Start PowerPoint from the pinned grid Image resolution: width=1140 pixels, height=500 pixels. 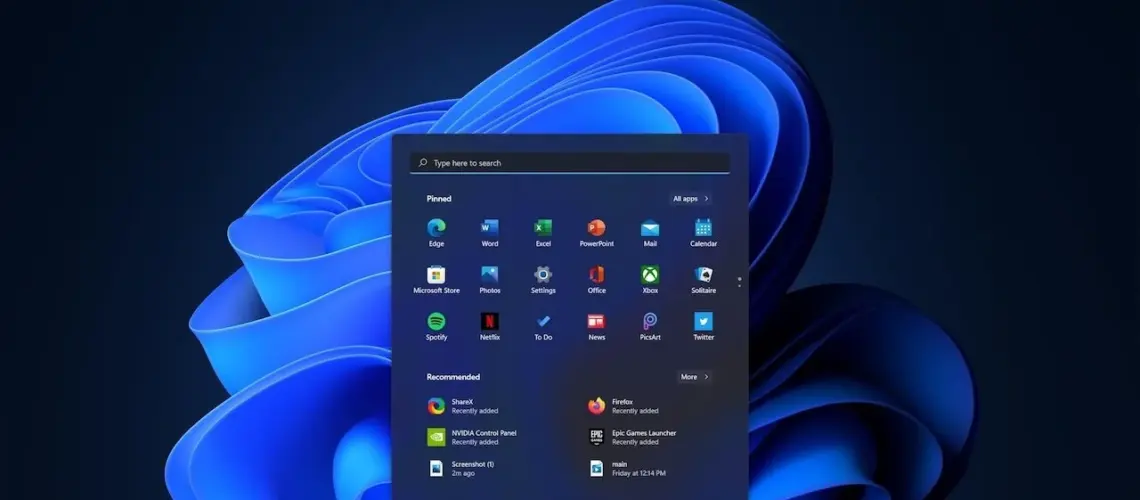(x=596, y=228)
